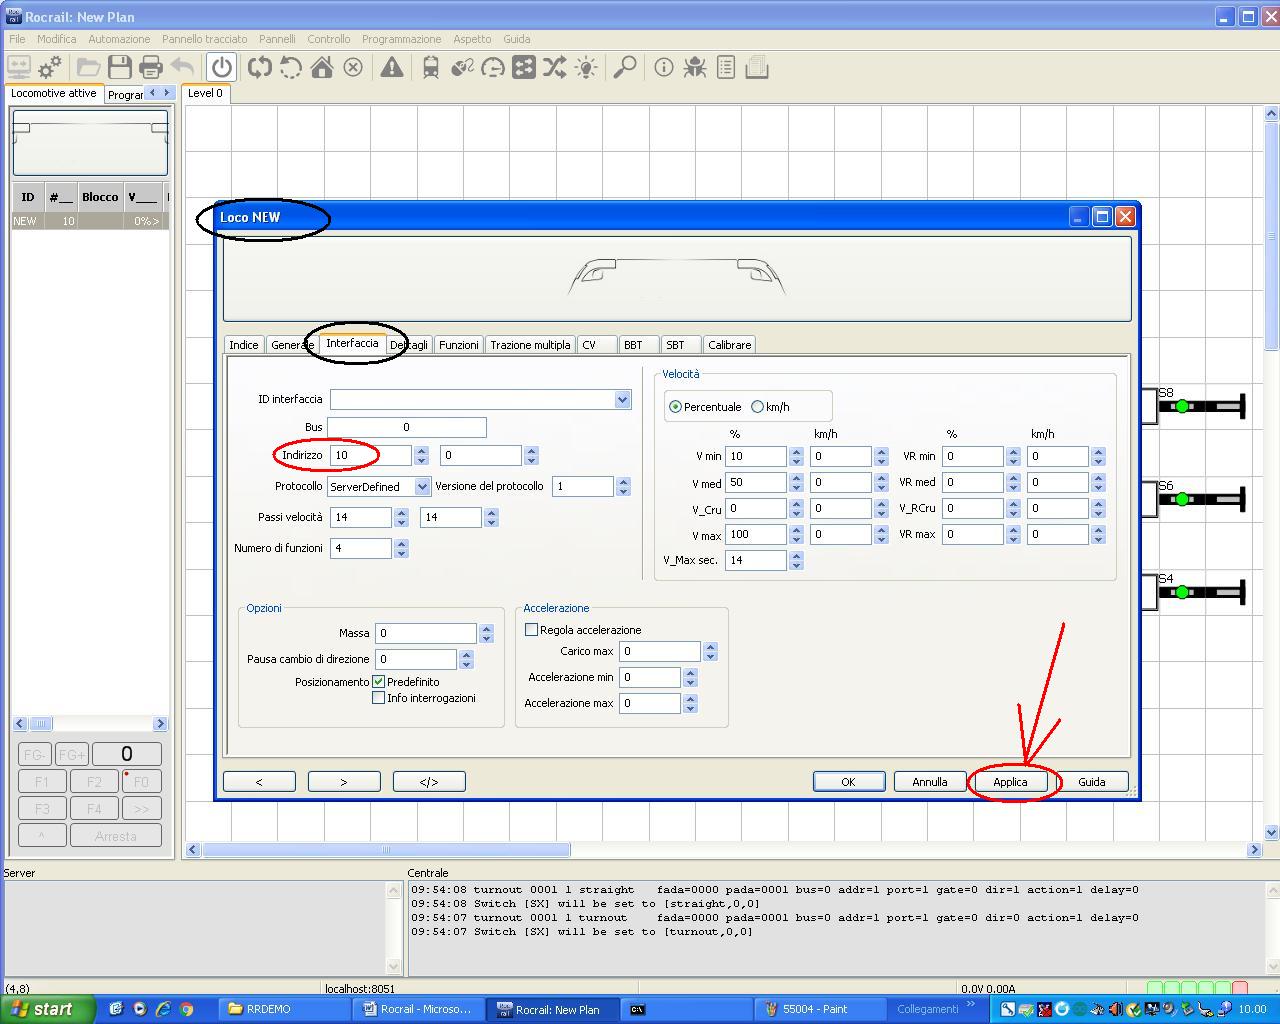This screenshot has height=1024, width=1280.
Task: Click the </> button in Loco dialog
Action: tap(429, 782)
